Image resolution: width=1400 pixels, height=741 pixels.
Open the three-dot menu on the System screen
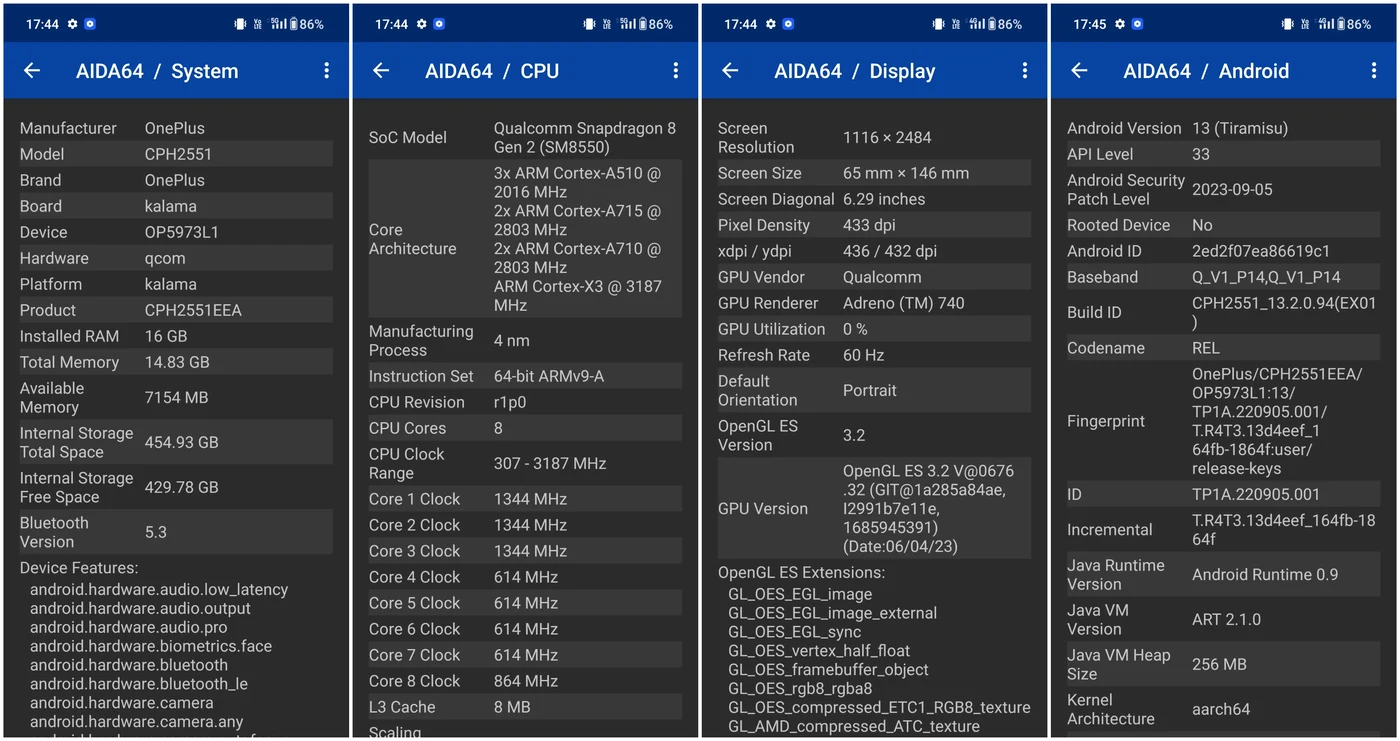click(x=326, y=71)
